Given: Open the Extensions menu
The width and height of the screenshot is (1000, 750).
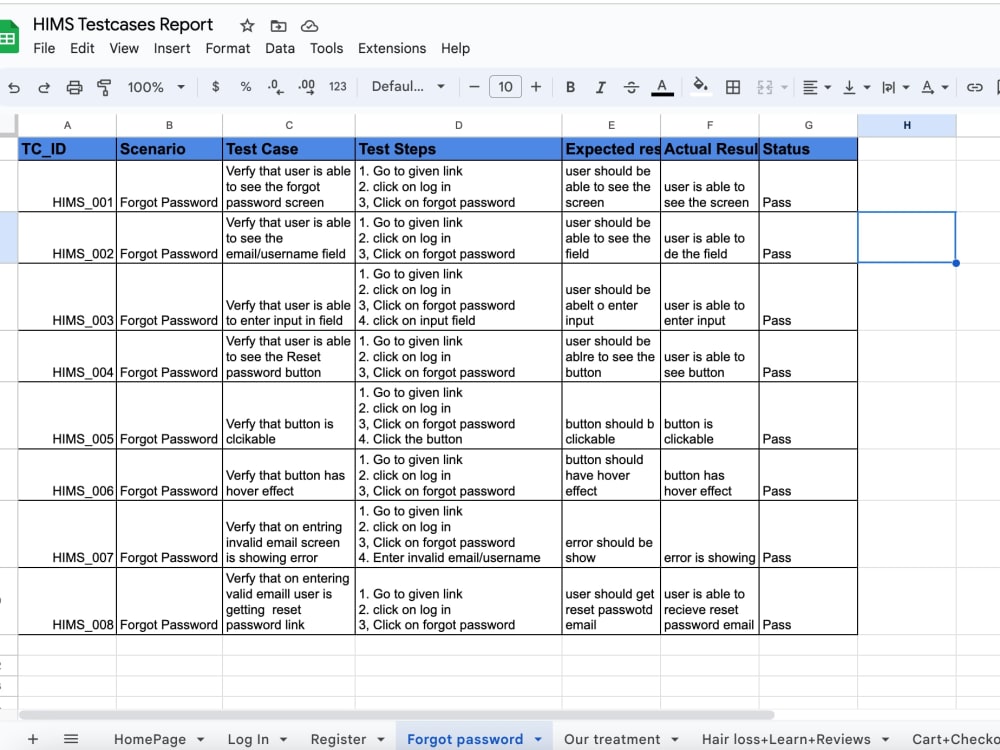Looking at the screenshot, I should point(392,48).
